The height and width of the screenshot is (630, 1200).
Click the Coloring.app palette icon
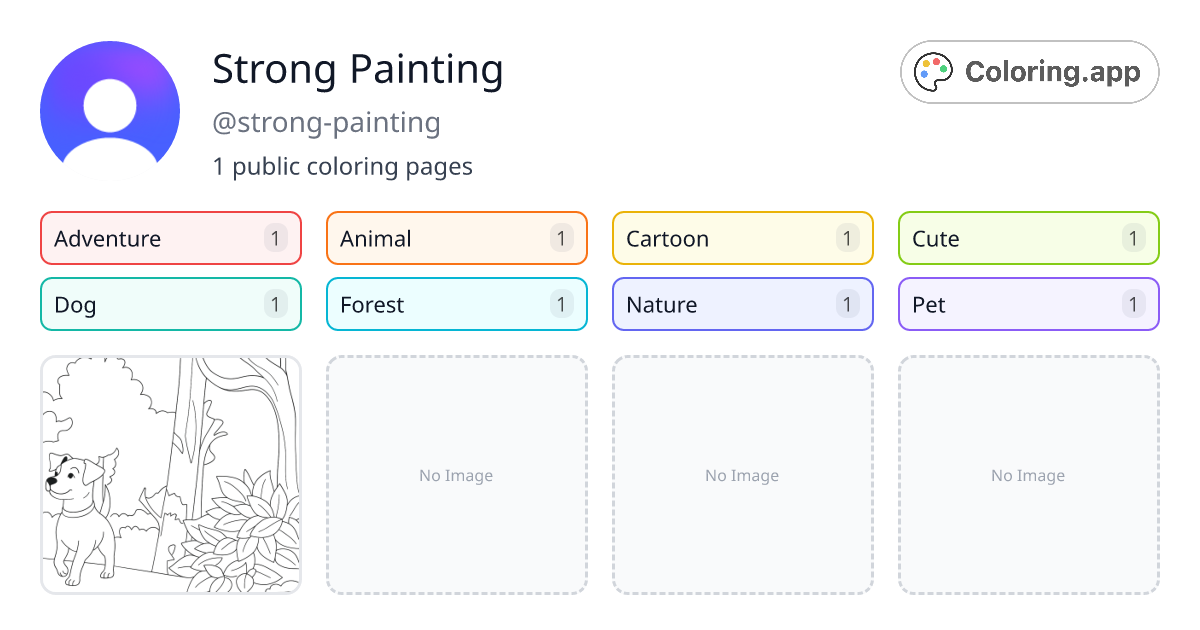point(933,71)
